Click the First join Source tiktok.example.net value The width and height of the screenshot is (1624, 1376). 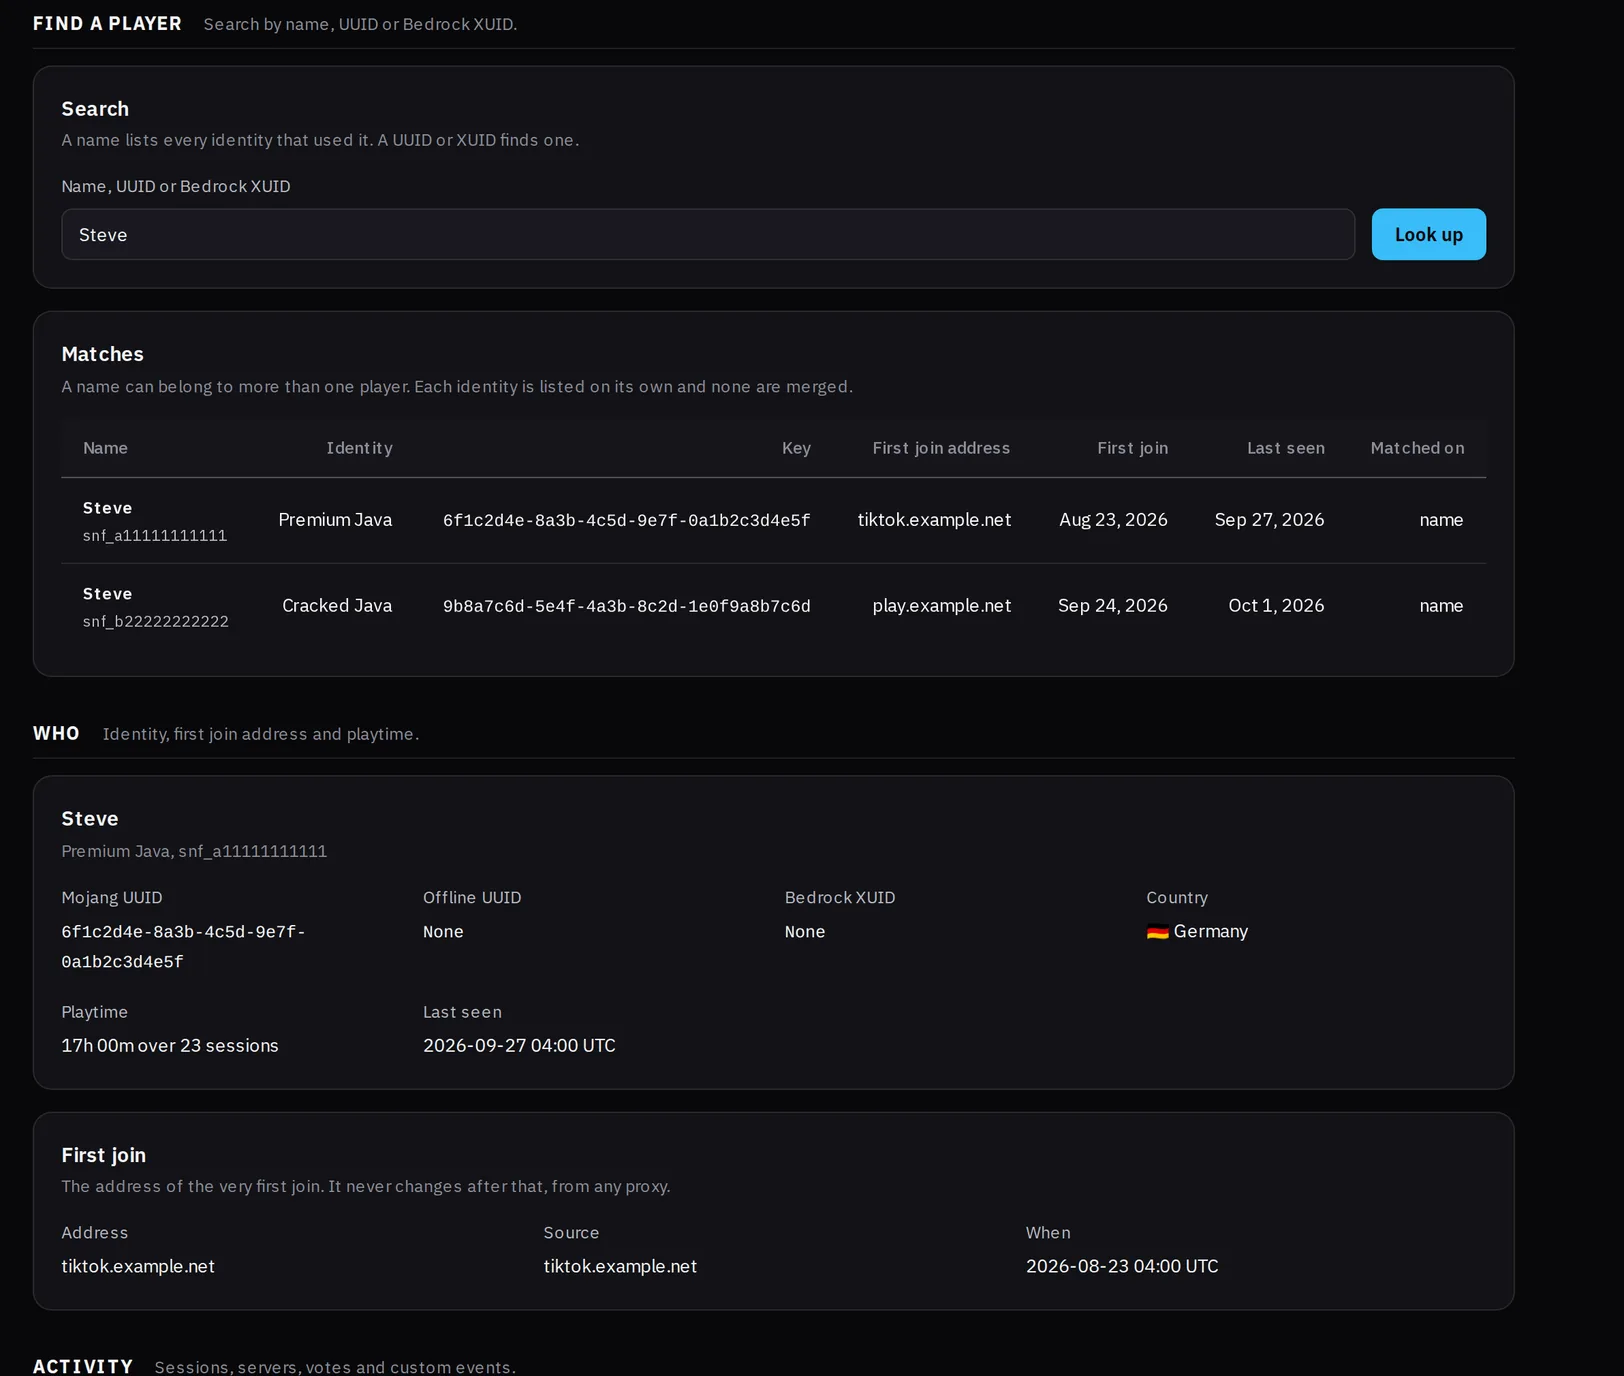click(x=620, y=1267)
